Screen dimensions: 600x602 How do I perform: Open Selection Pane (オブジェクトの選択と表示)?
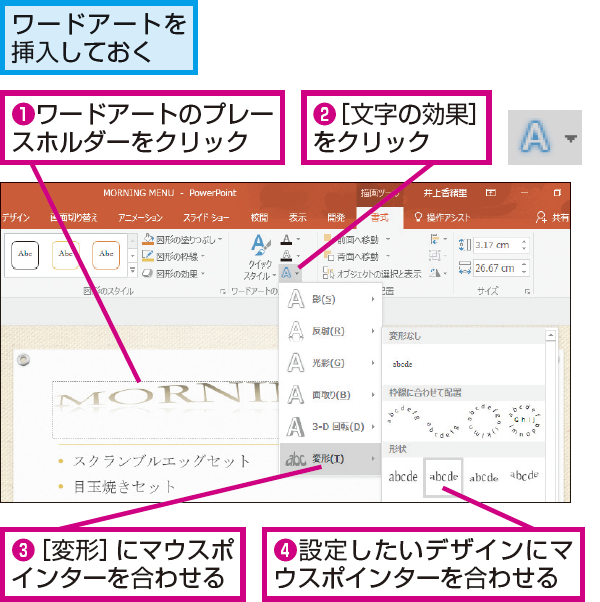click(x=372, y=273)
